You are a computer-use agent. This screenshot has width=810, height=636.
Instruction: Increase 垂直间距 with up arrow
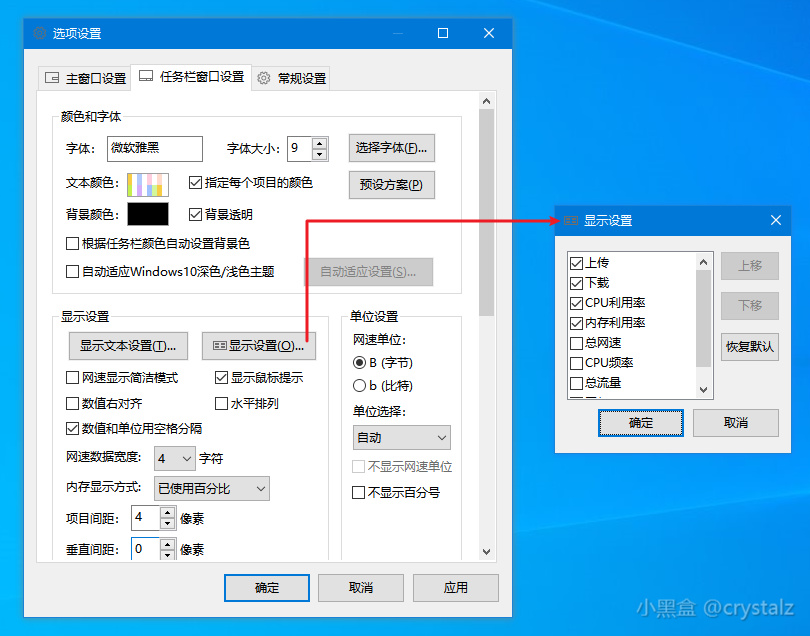(x=167, y=544)
